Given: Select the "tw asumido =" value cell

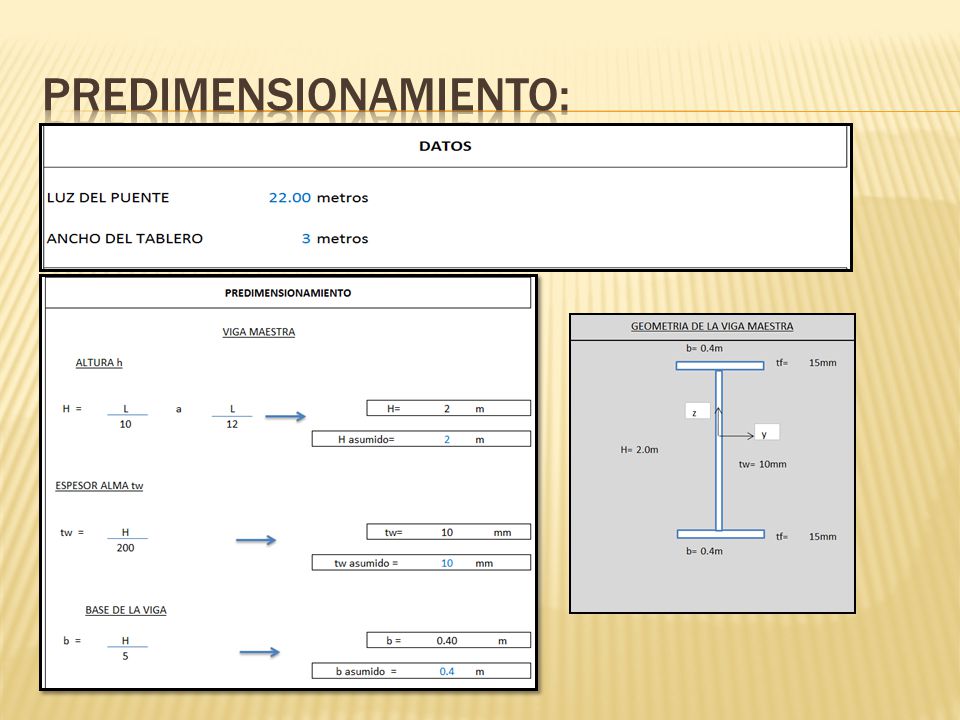Looking at the screenshot, I should point(421,563).
